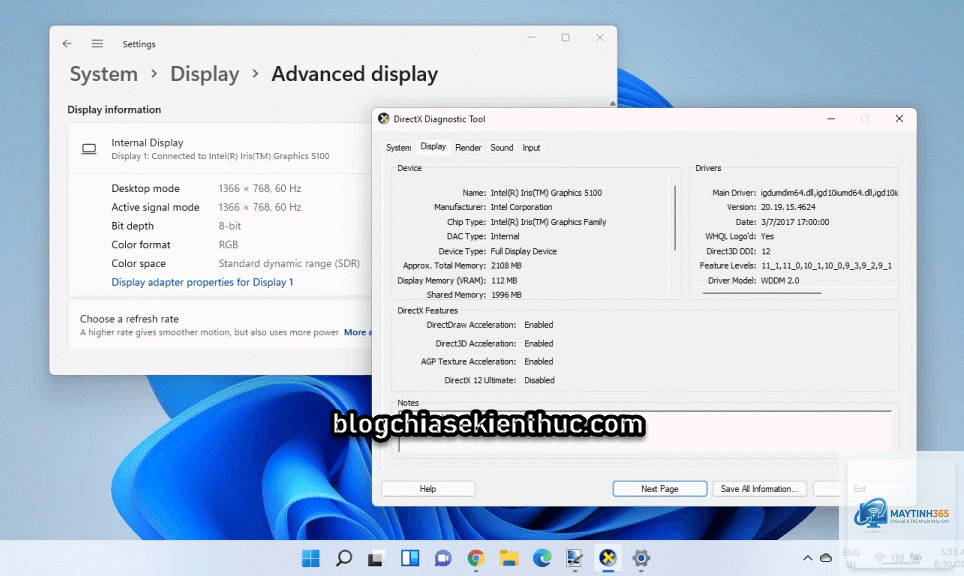This screenshot has height=576, width=964.
Task: Click Bit depth value '8-bit'
Action: point(230,226)
